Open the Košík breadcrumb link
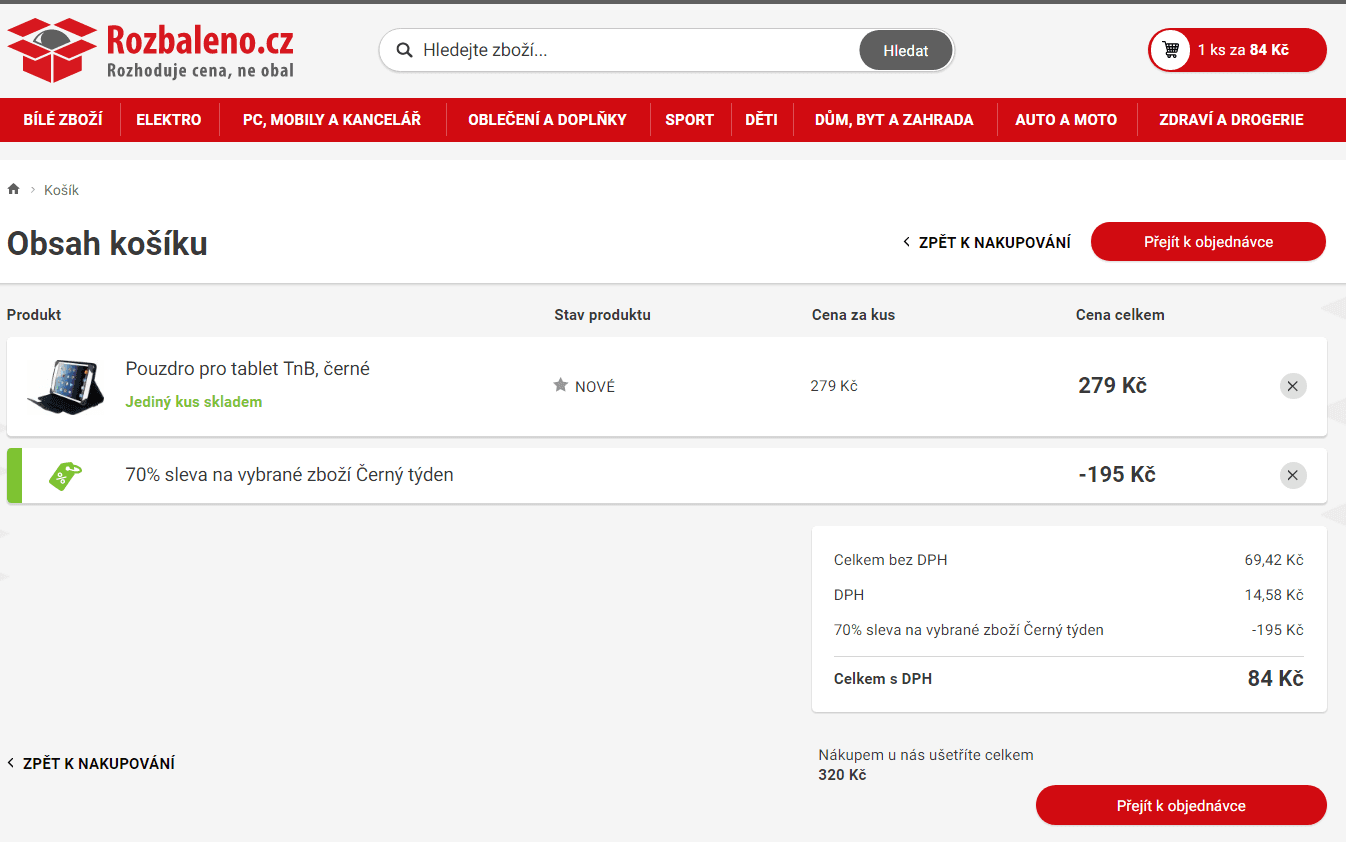1346x842 pixels. 63,189
